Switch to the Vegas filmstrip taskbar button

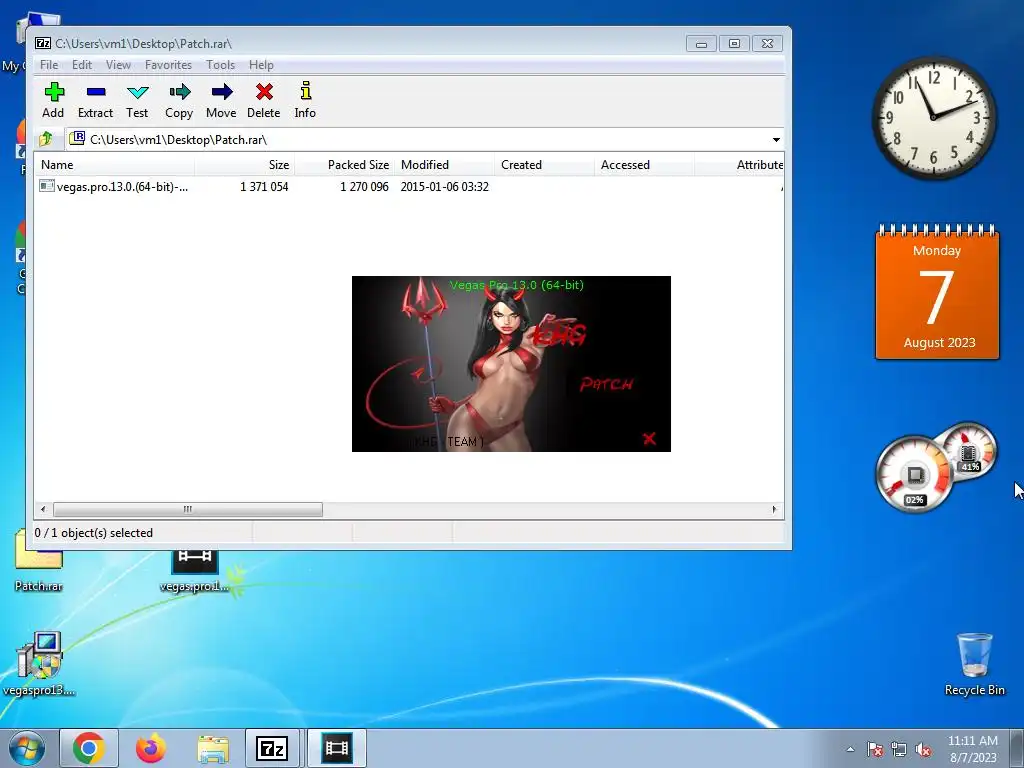(x=336, y=748)
